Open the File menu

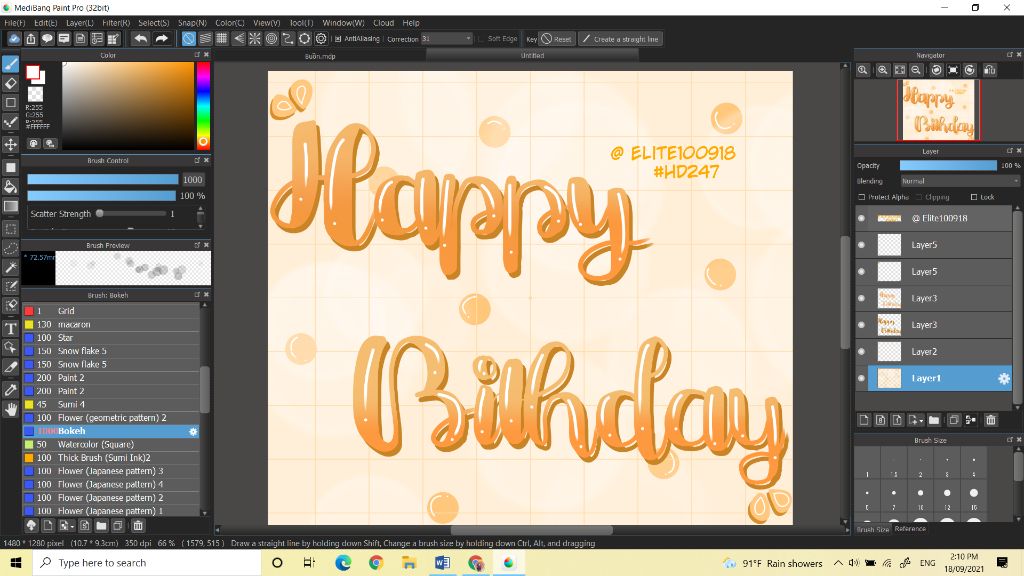click(14, 23)
